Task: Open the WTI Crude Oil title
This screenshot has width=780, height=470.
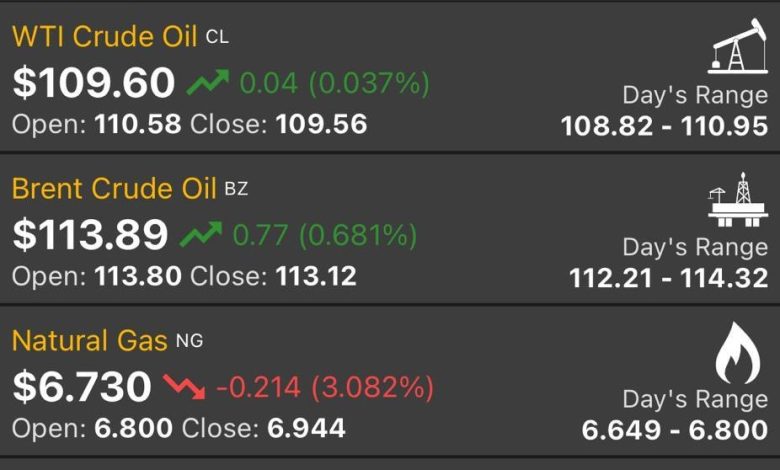Action: pyautogui.click(x=104, y=36)
